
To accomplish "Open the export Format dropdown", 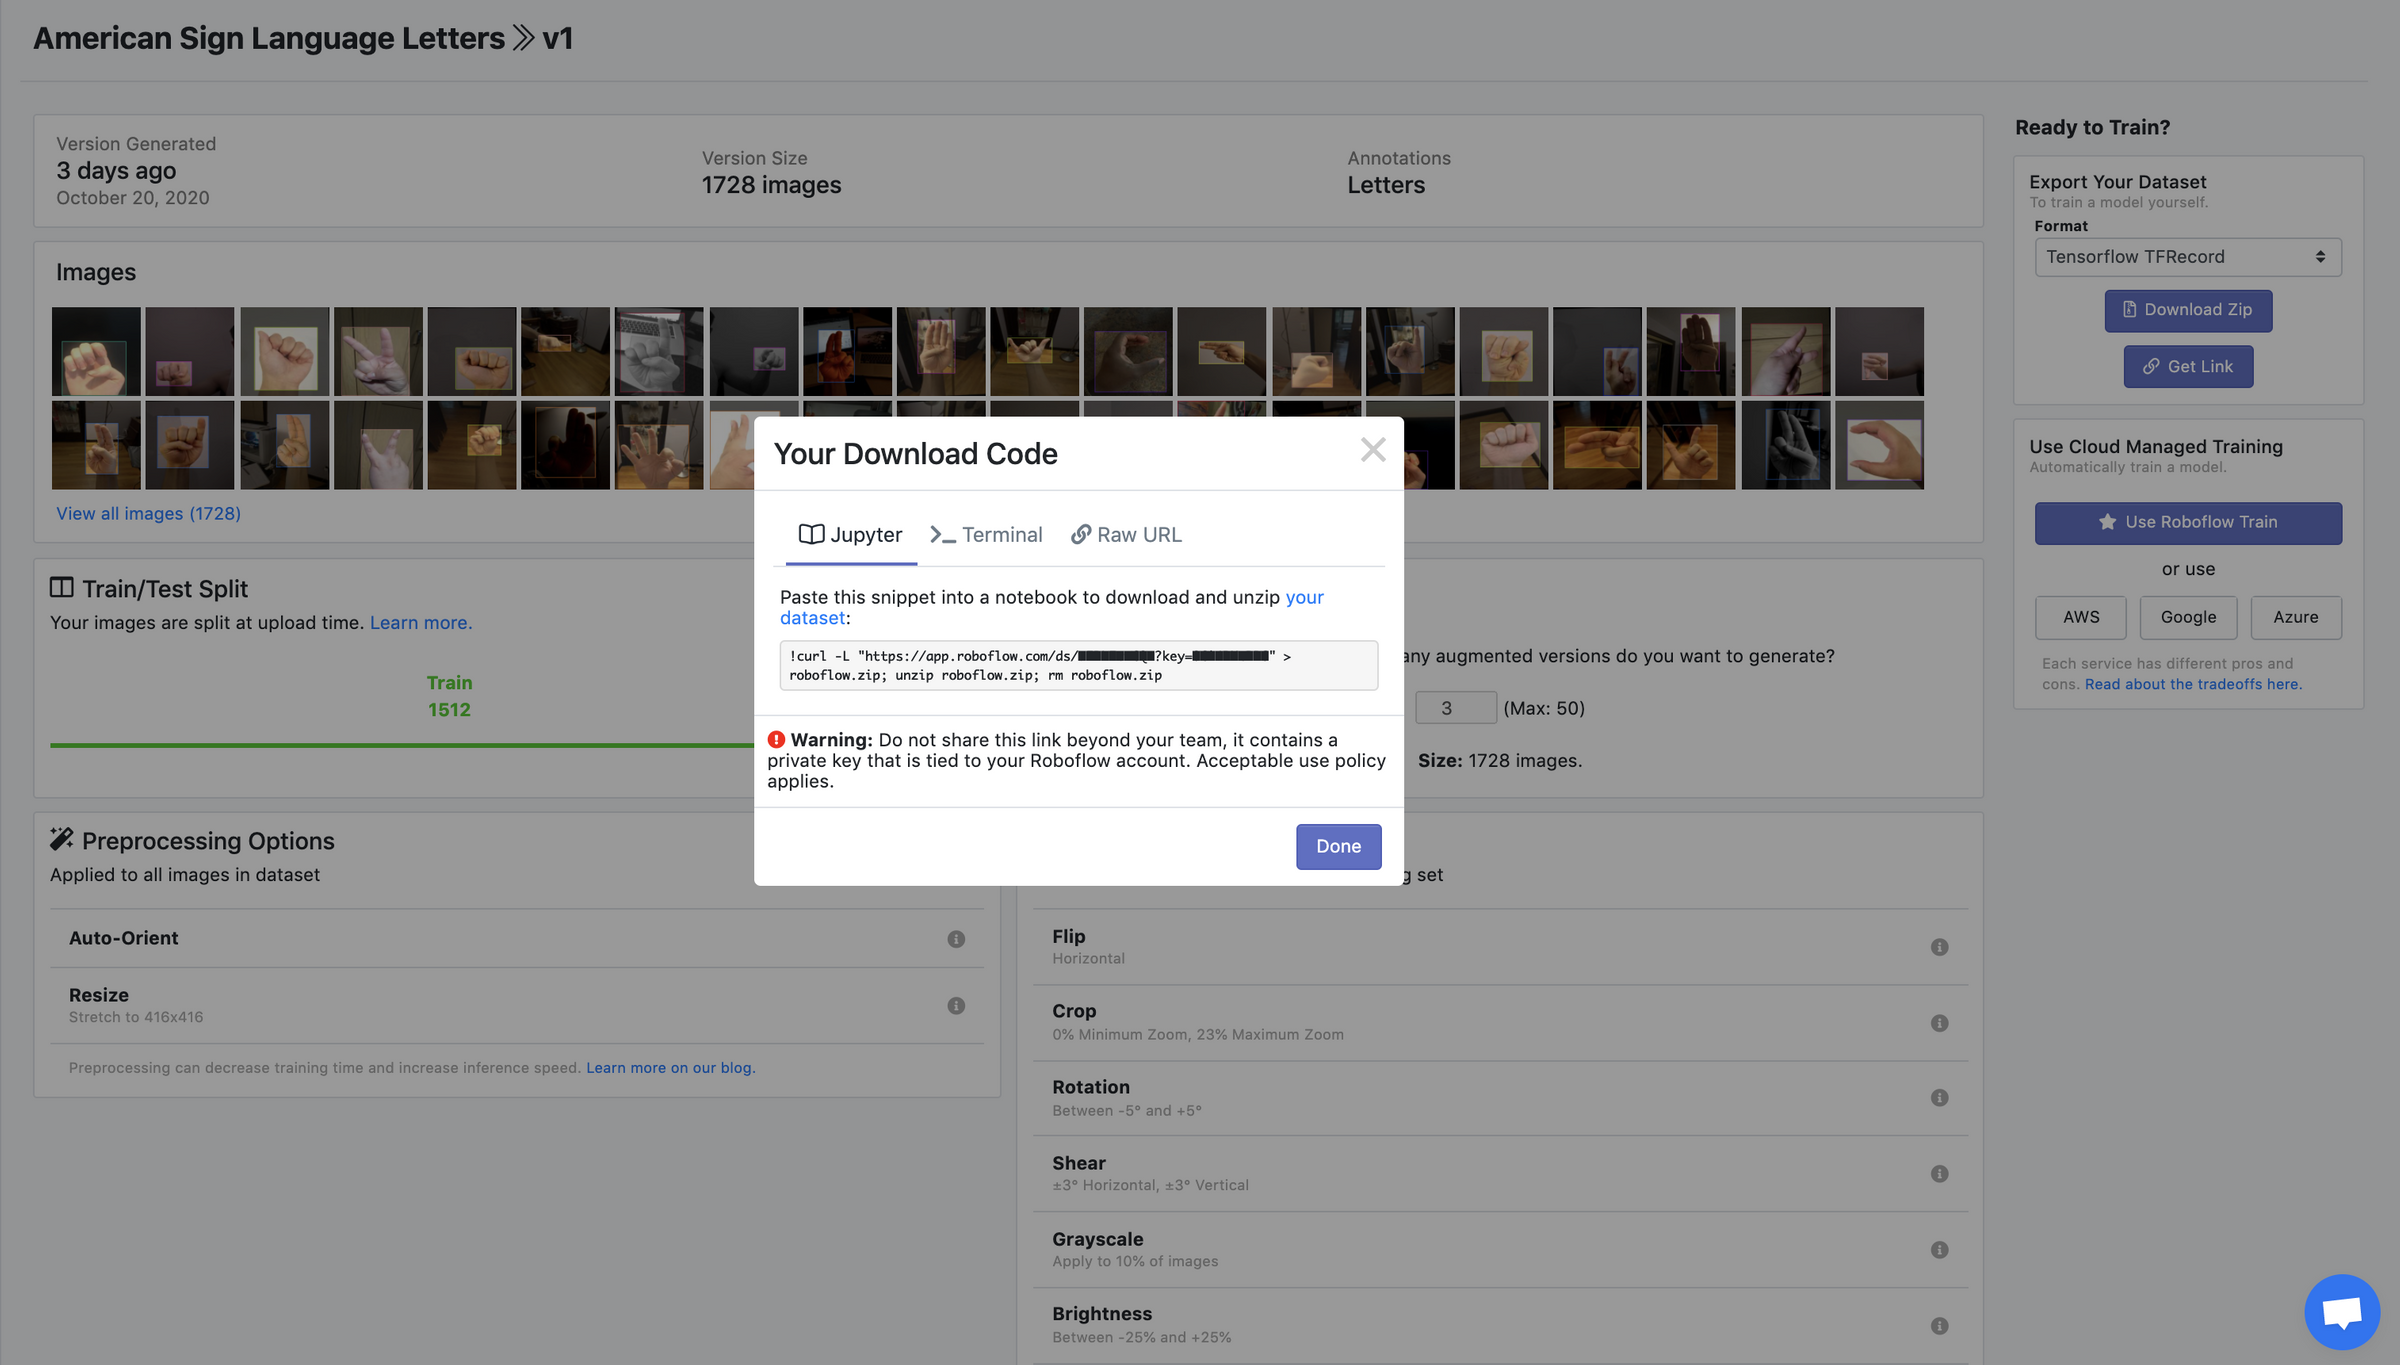I will click(x=2187, y=257).
